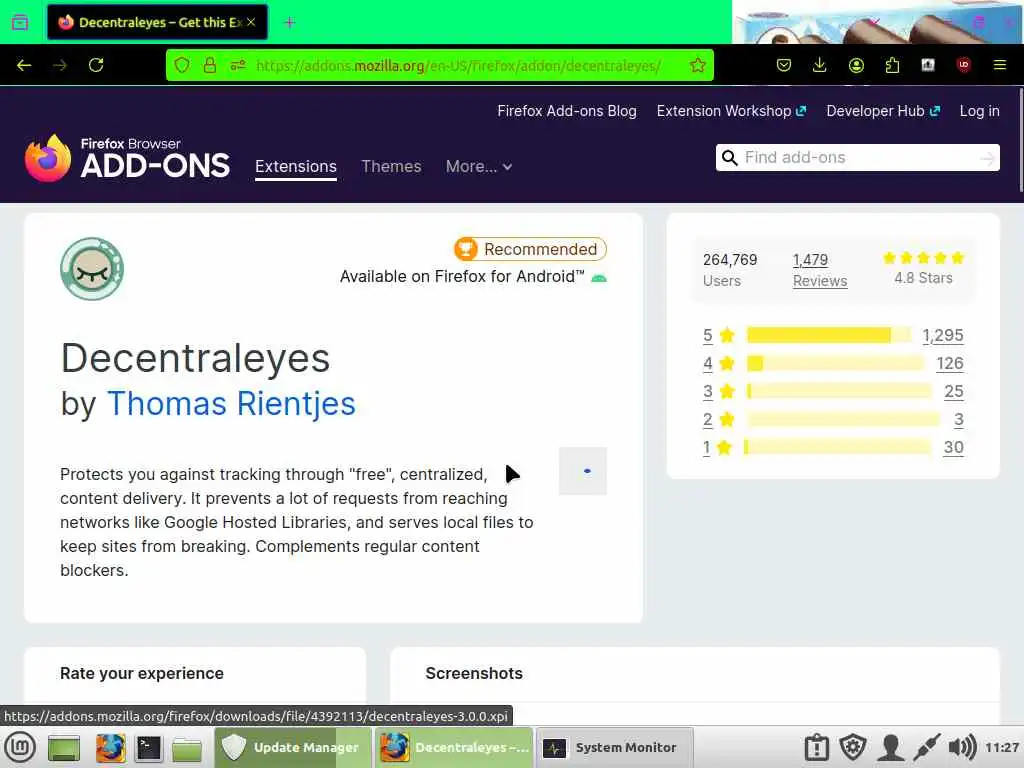1024x768 pixels.
Task: Open the Pocket save icon
Action: [x=784, y=65]
